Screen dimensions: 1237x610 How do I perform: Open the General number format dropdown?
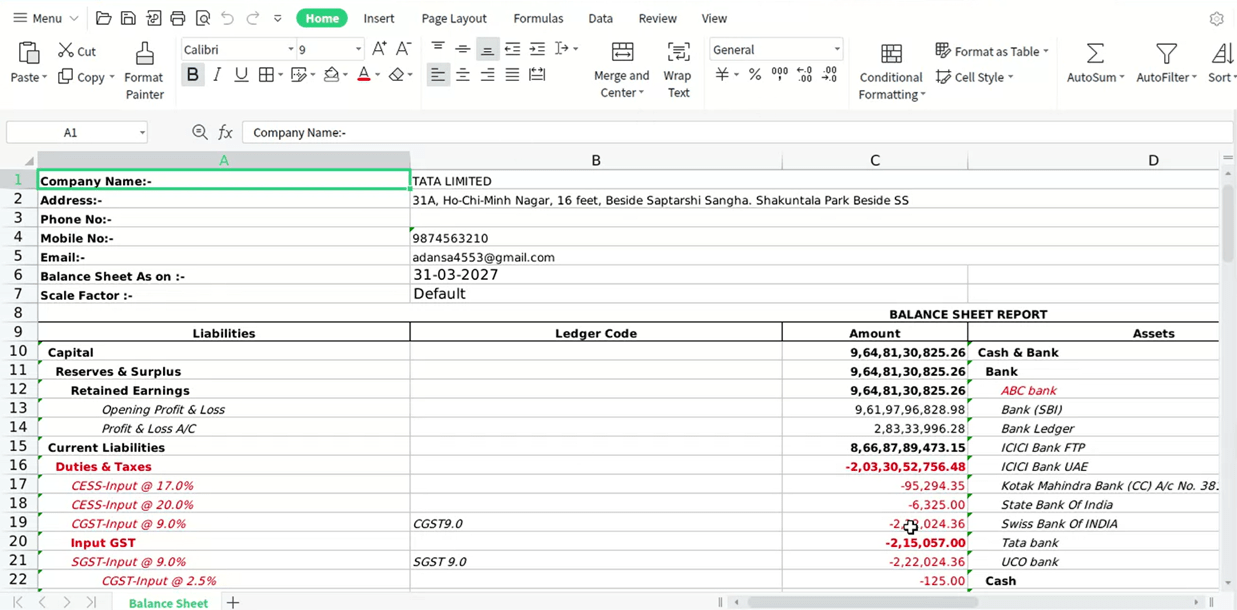point(837,49)
